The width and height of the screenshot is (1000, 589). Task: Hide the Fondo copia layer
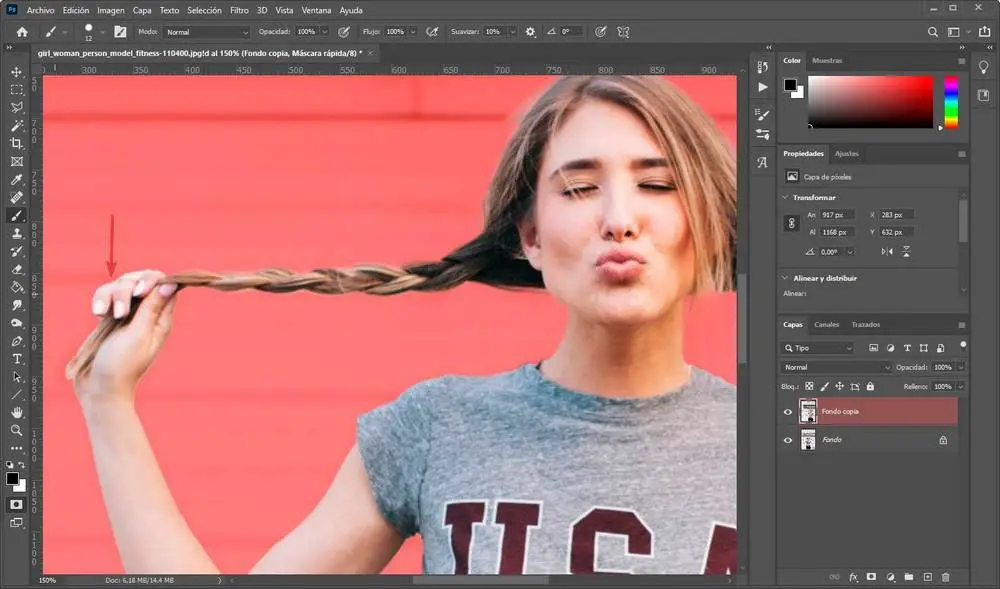point(788,411)
